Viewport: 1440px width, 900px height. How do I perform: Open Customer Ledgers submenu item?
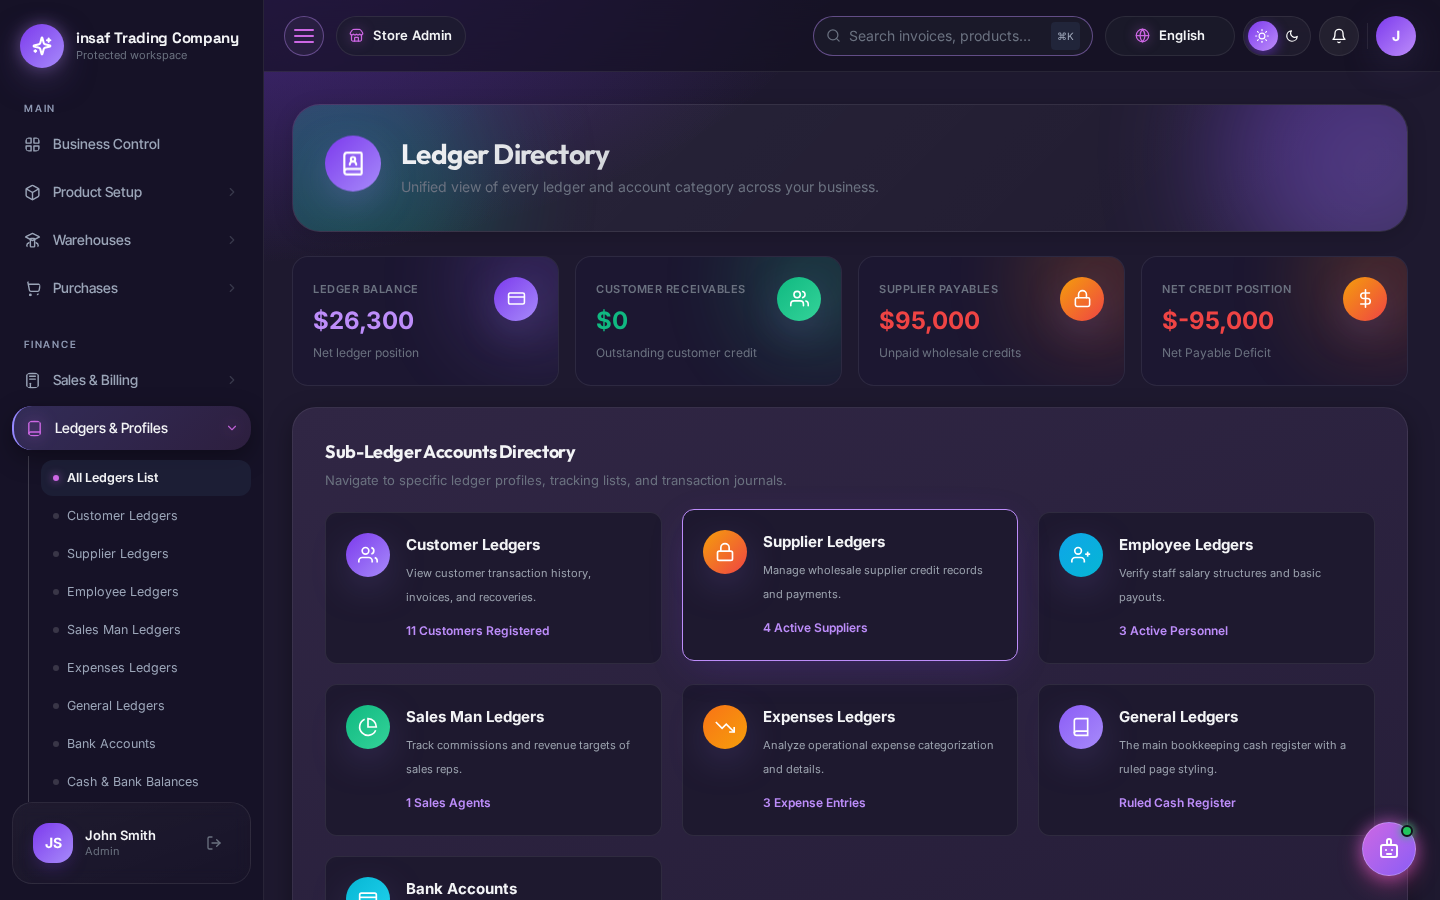146,516
